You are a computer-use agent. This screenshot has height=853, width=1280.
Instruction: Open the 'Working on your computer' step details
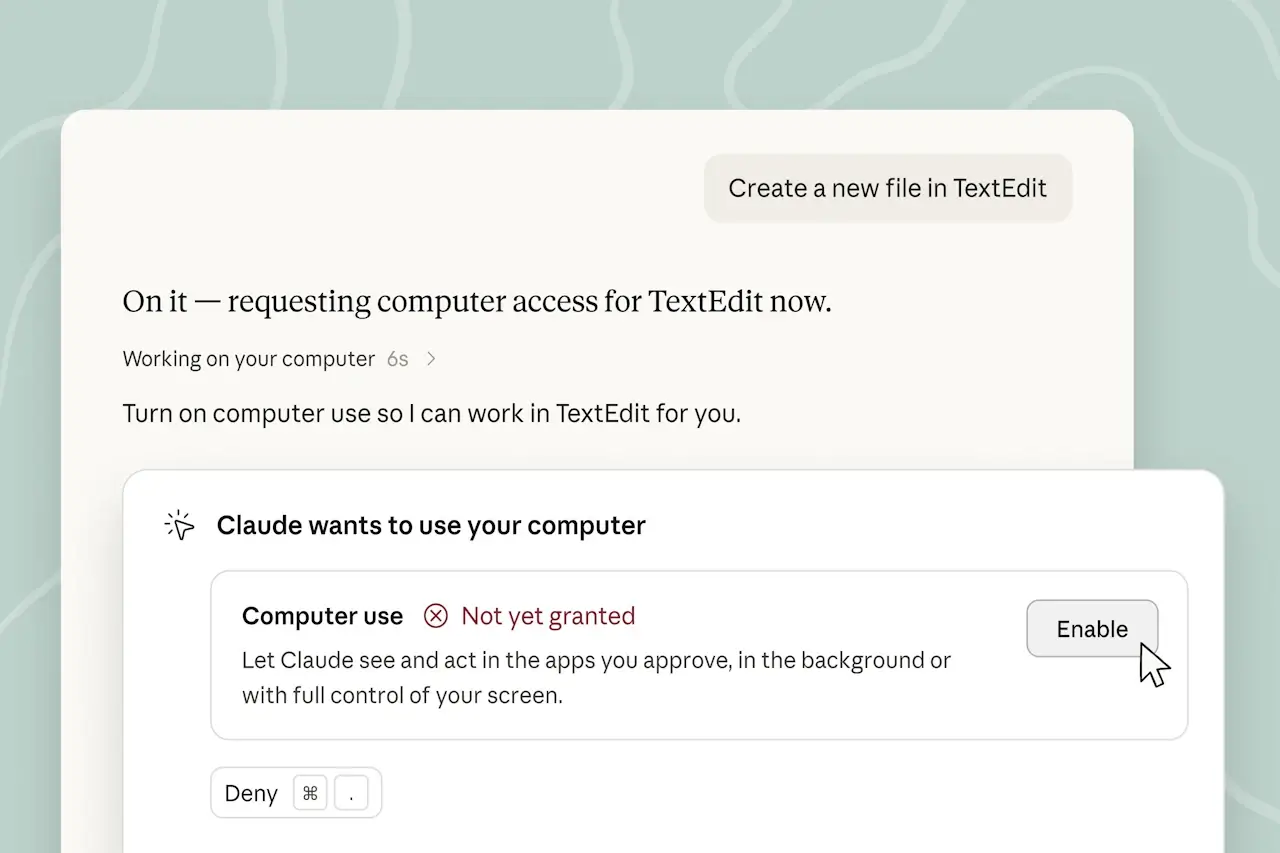coord(249,359)
